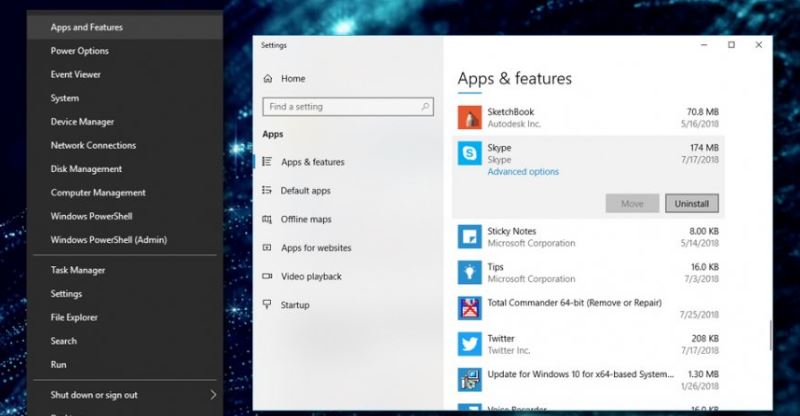Open Disk Management from the menu
The width and height of the screenshot is (800, 416).
[125, 169]
